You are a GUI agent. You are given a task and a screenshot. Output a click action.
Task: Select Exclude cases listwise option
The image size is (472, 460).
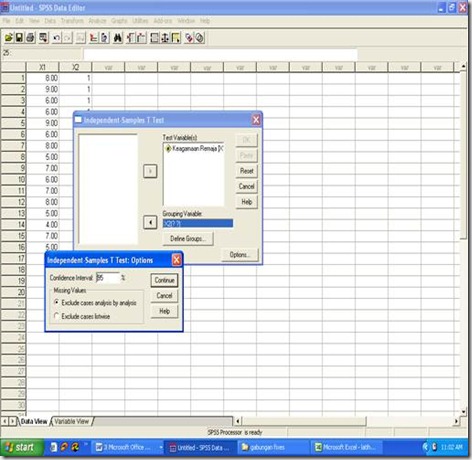82,316
